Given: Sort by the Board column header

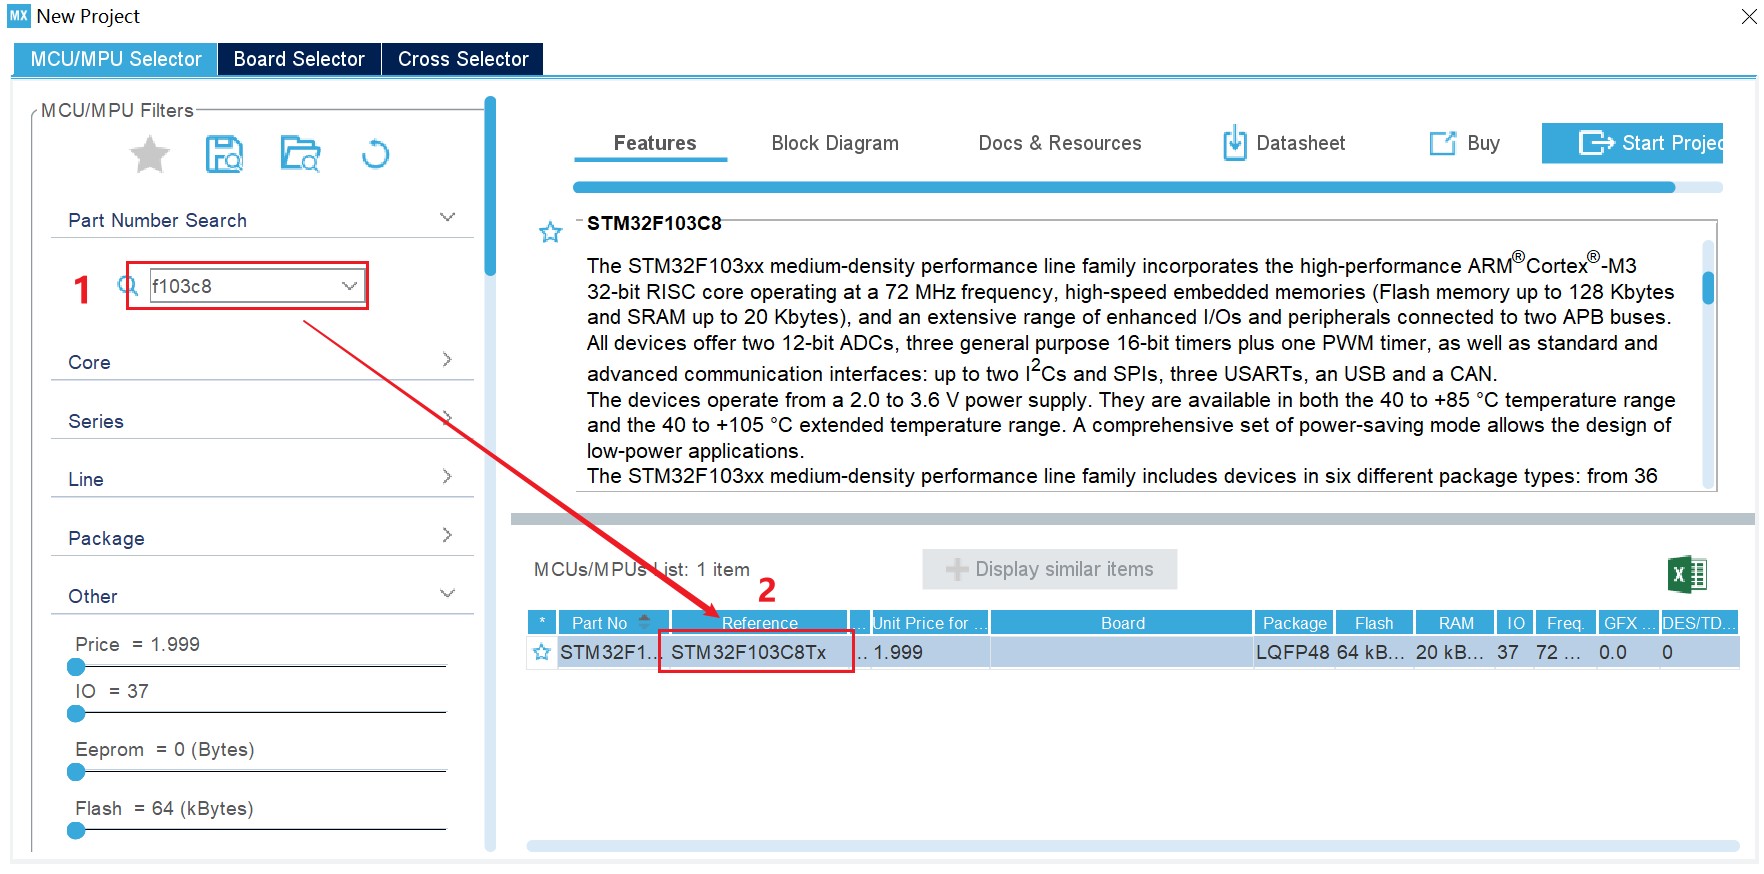Looking at the screenshot, I should 1122,622.
